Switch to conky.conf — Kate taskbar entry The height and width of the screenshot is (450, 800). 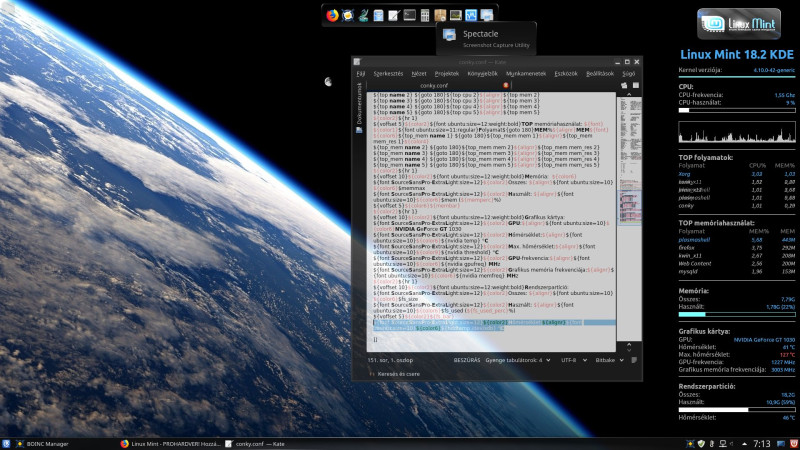click(x=255, y=444)
